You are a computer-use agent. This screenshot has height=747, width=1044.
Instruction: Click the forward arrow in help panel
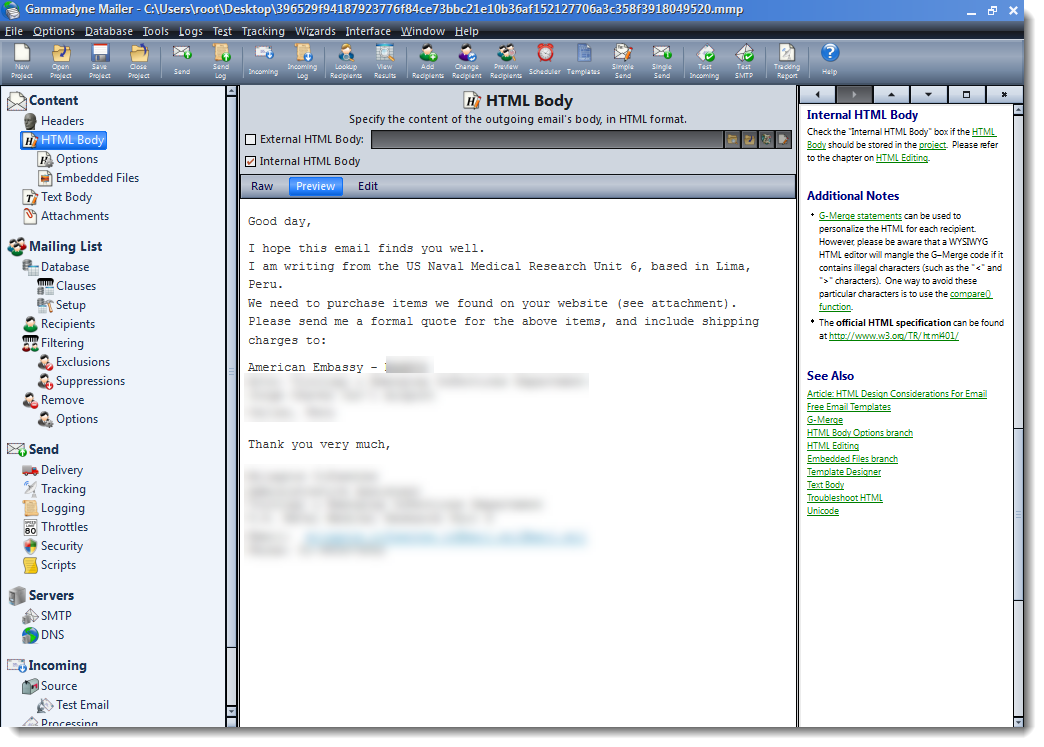pyautogui.click(x=854, y=95)
